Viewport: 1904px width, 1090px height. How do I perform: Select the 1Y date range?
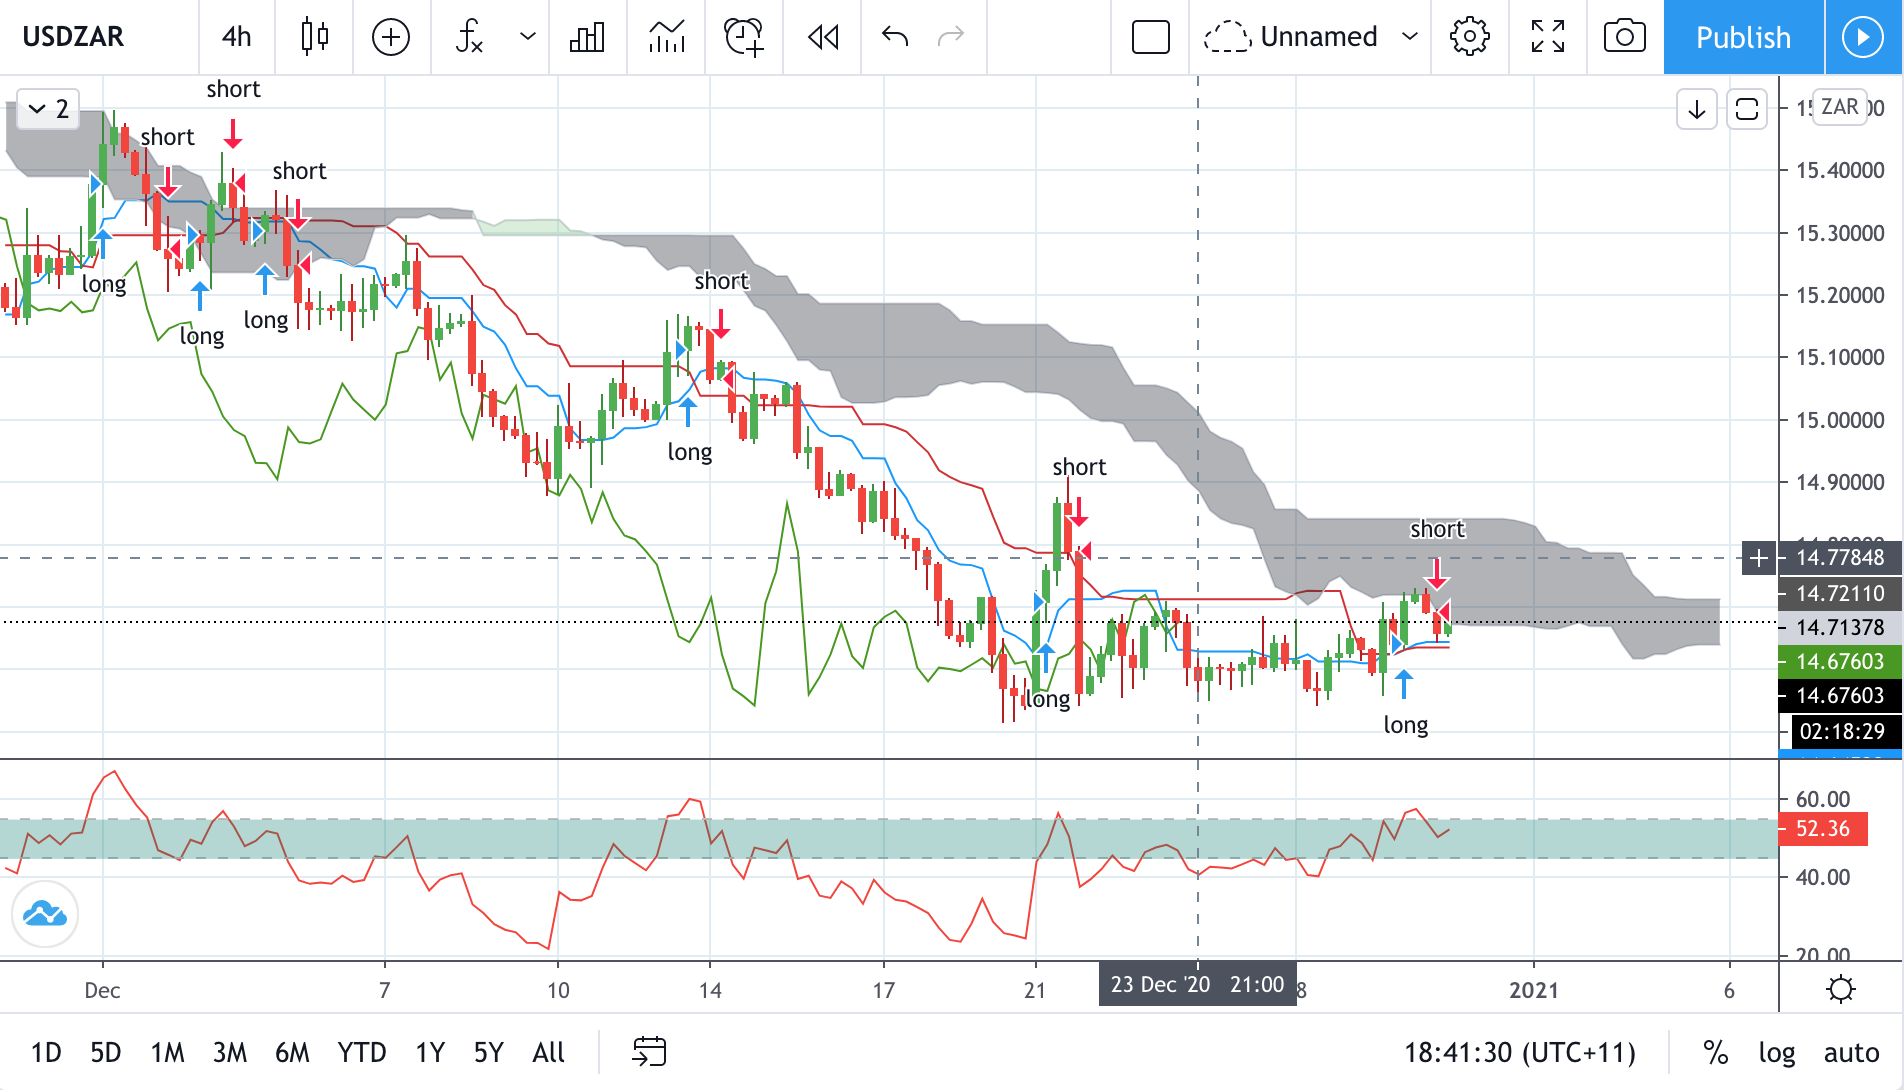(430, 1052)
